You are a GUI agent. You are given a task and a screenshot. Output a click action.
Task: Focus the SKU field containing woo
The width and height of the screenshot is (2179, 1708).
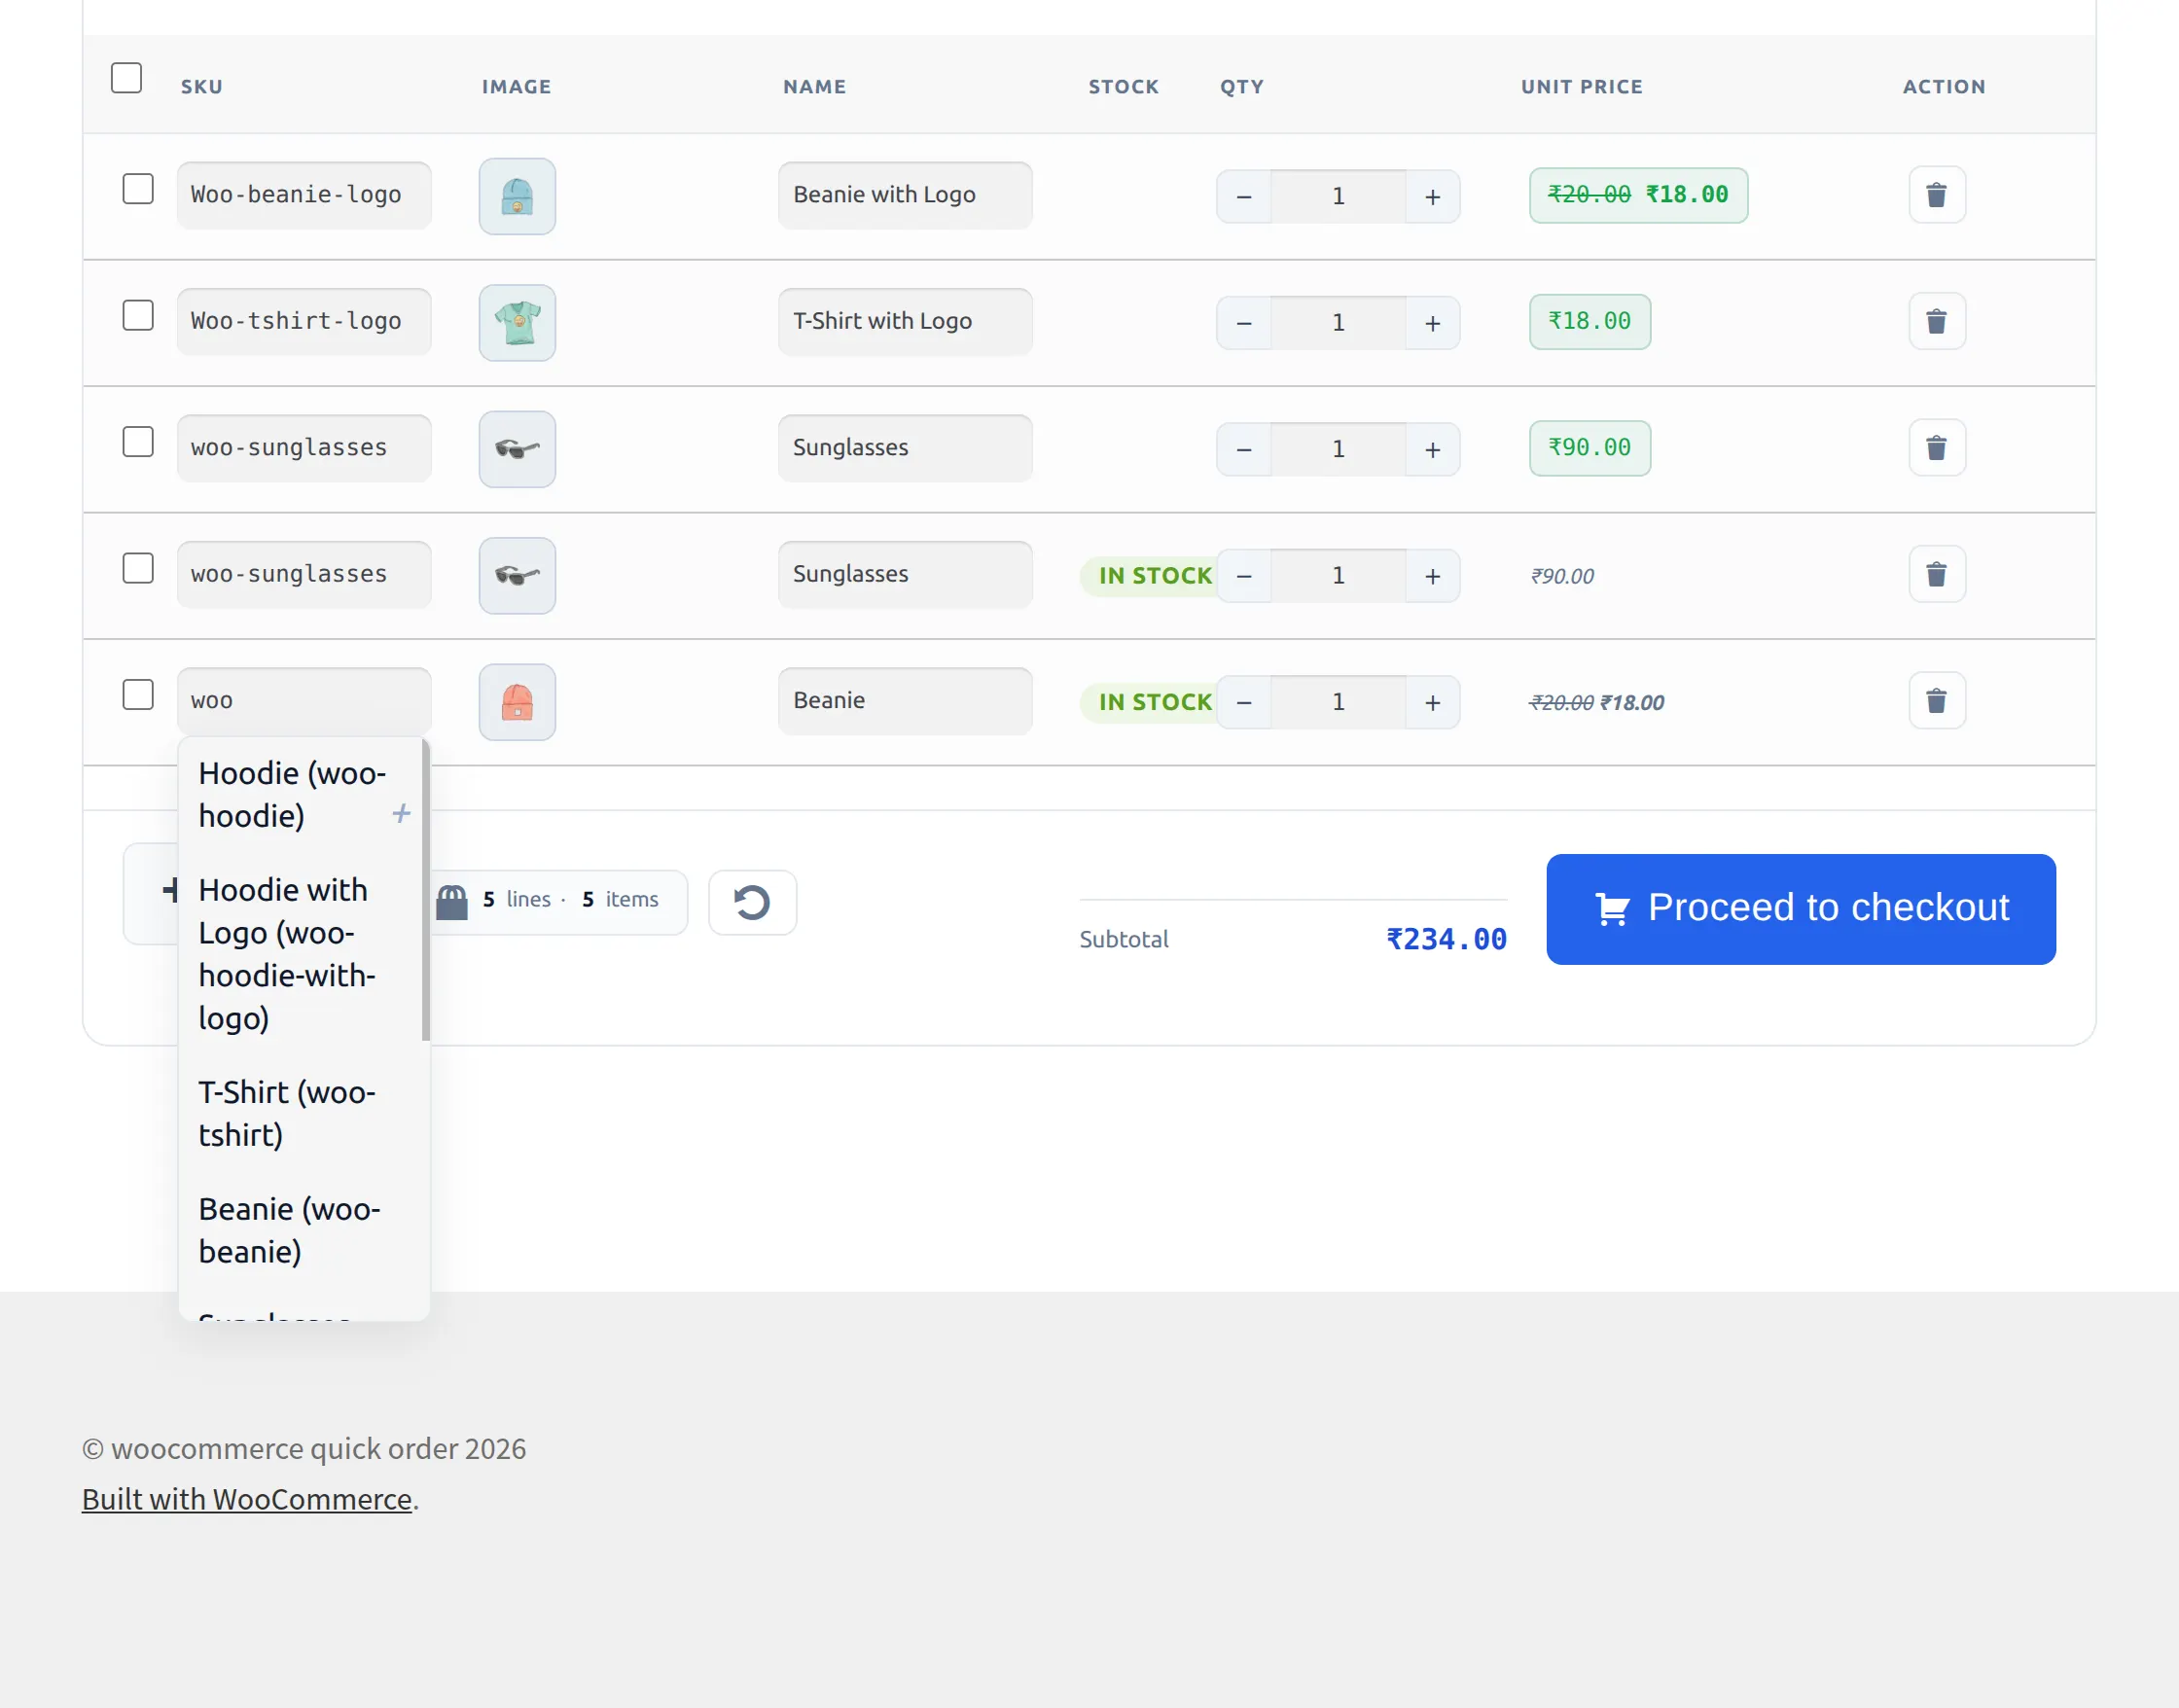304,701
